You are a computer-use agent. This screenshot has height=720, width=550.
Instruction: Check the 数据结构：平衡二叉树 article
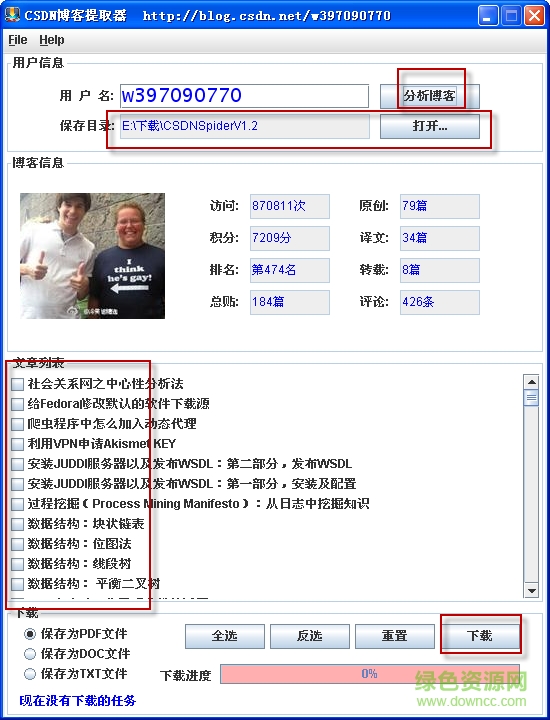pos(17,584)
